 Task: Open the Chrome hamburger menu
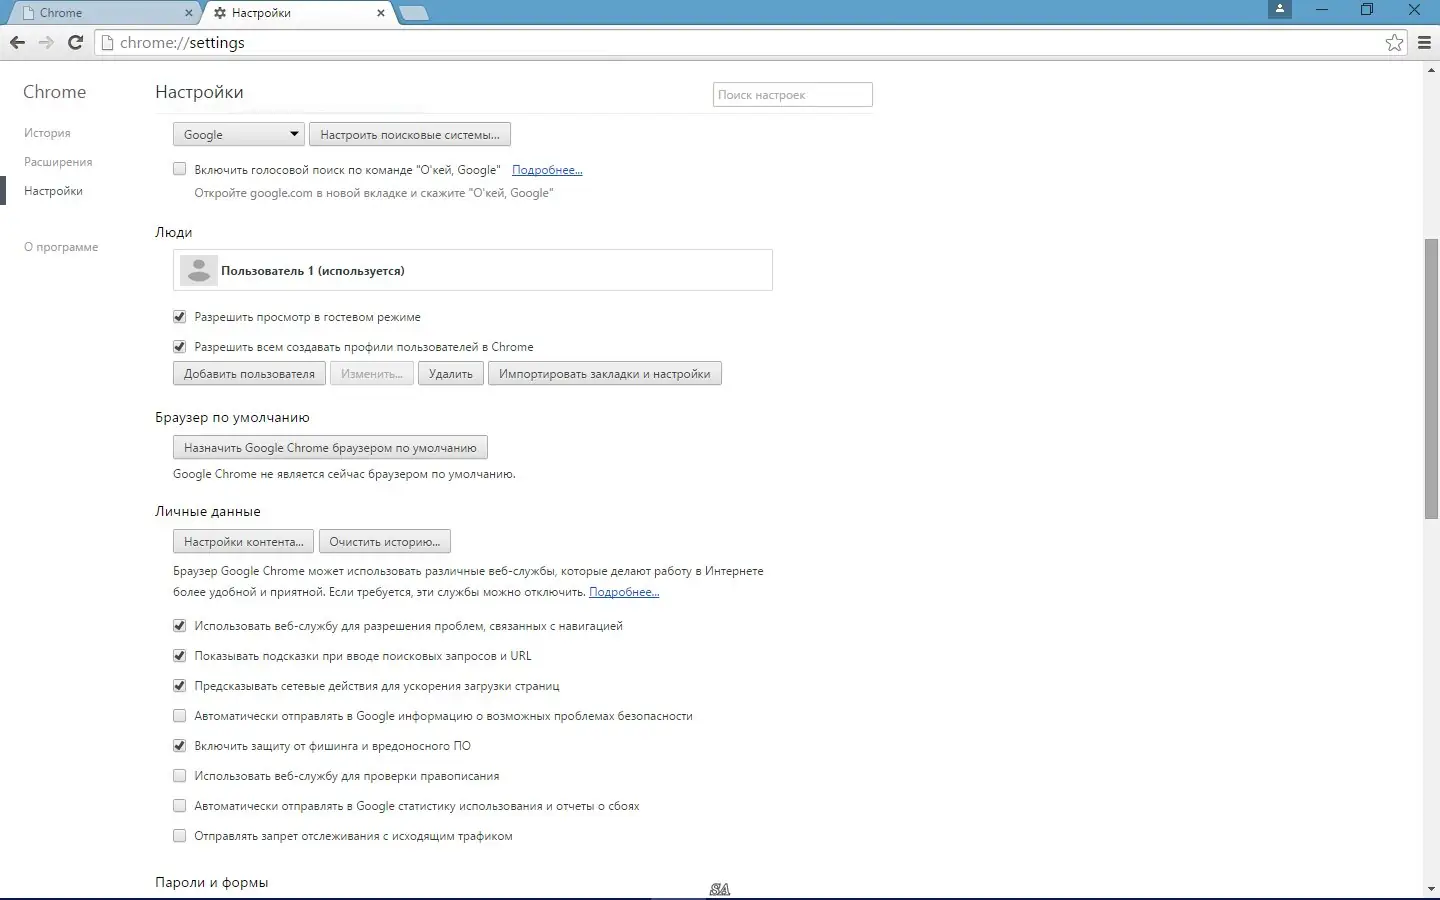[x=1425, y=43]
